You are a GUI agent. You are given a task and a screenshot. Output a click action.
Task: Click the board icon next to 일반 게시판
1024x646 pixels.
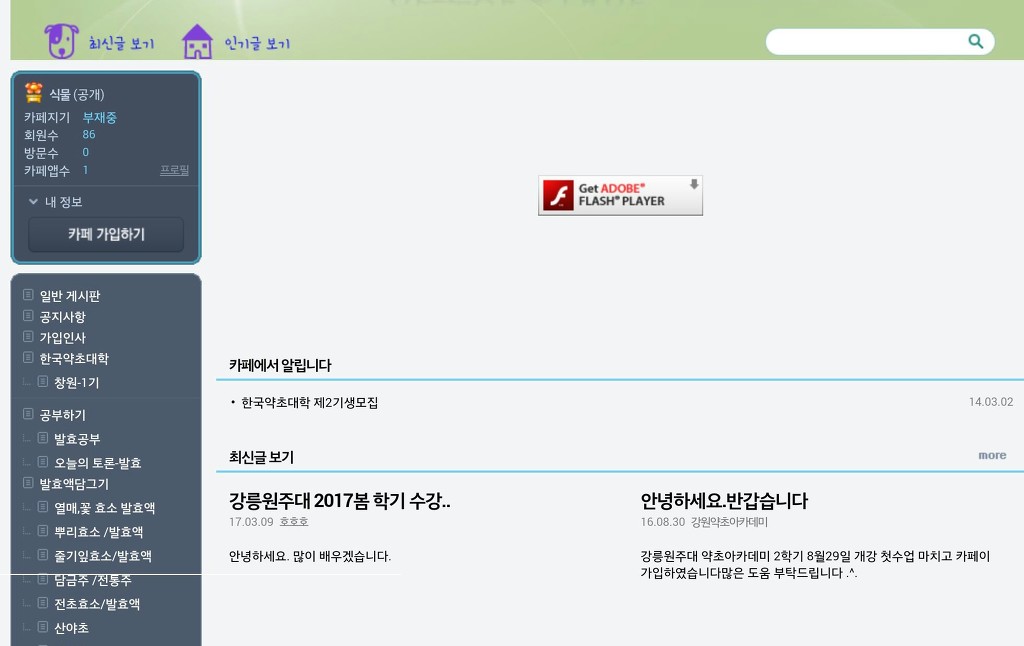[x=28, y=295]
